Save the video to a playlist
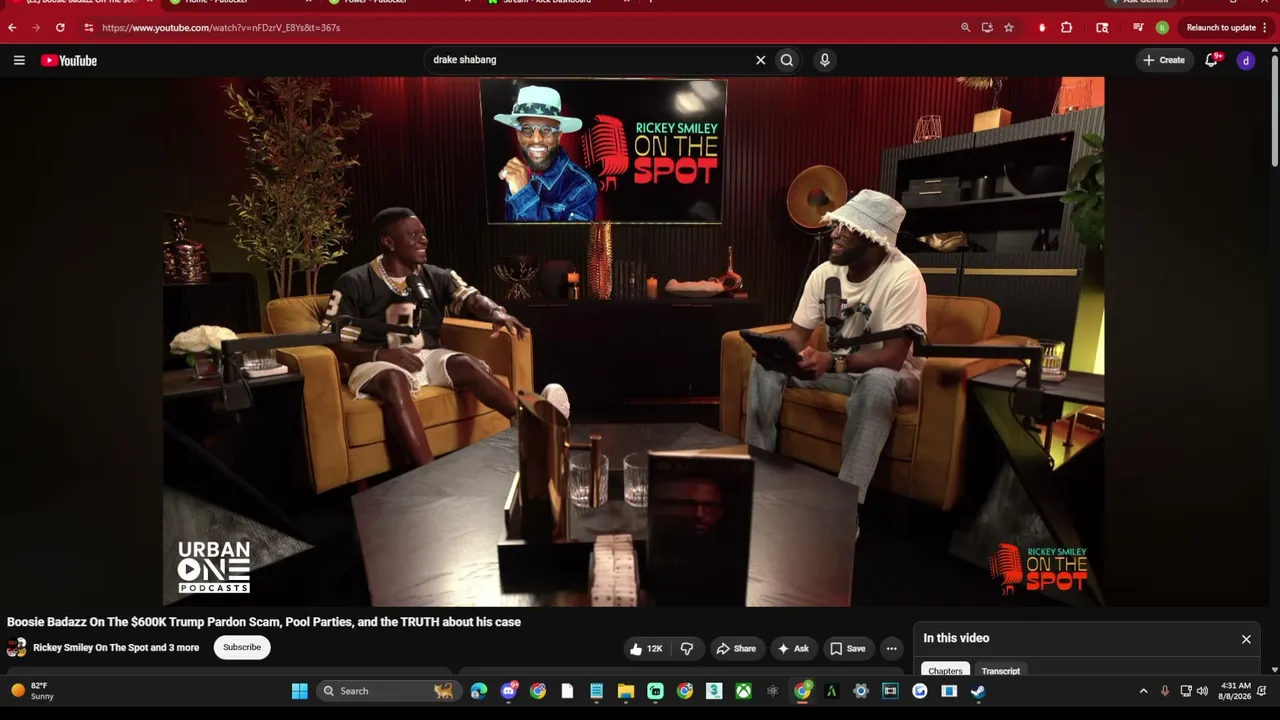The width and height of the screenshot is (1280, 720). (848, 648)
